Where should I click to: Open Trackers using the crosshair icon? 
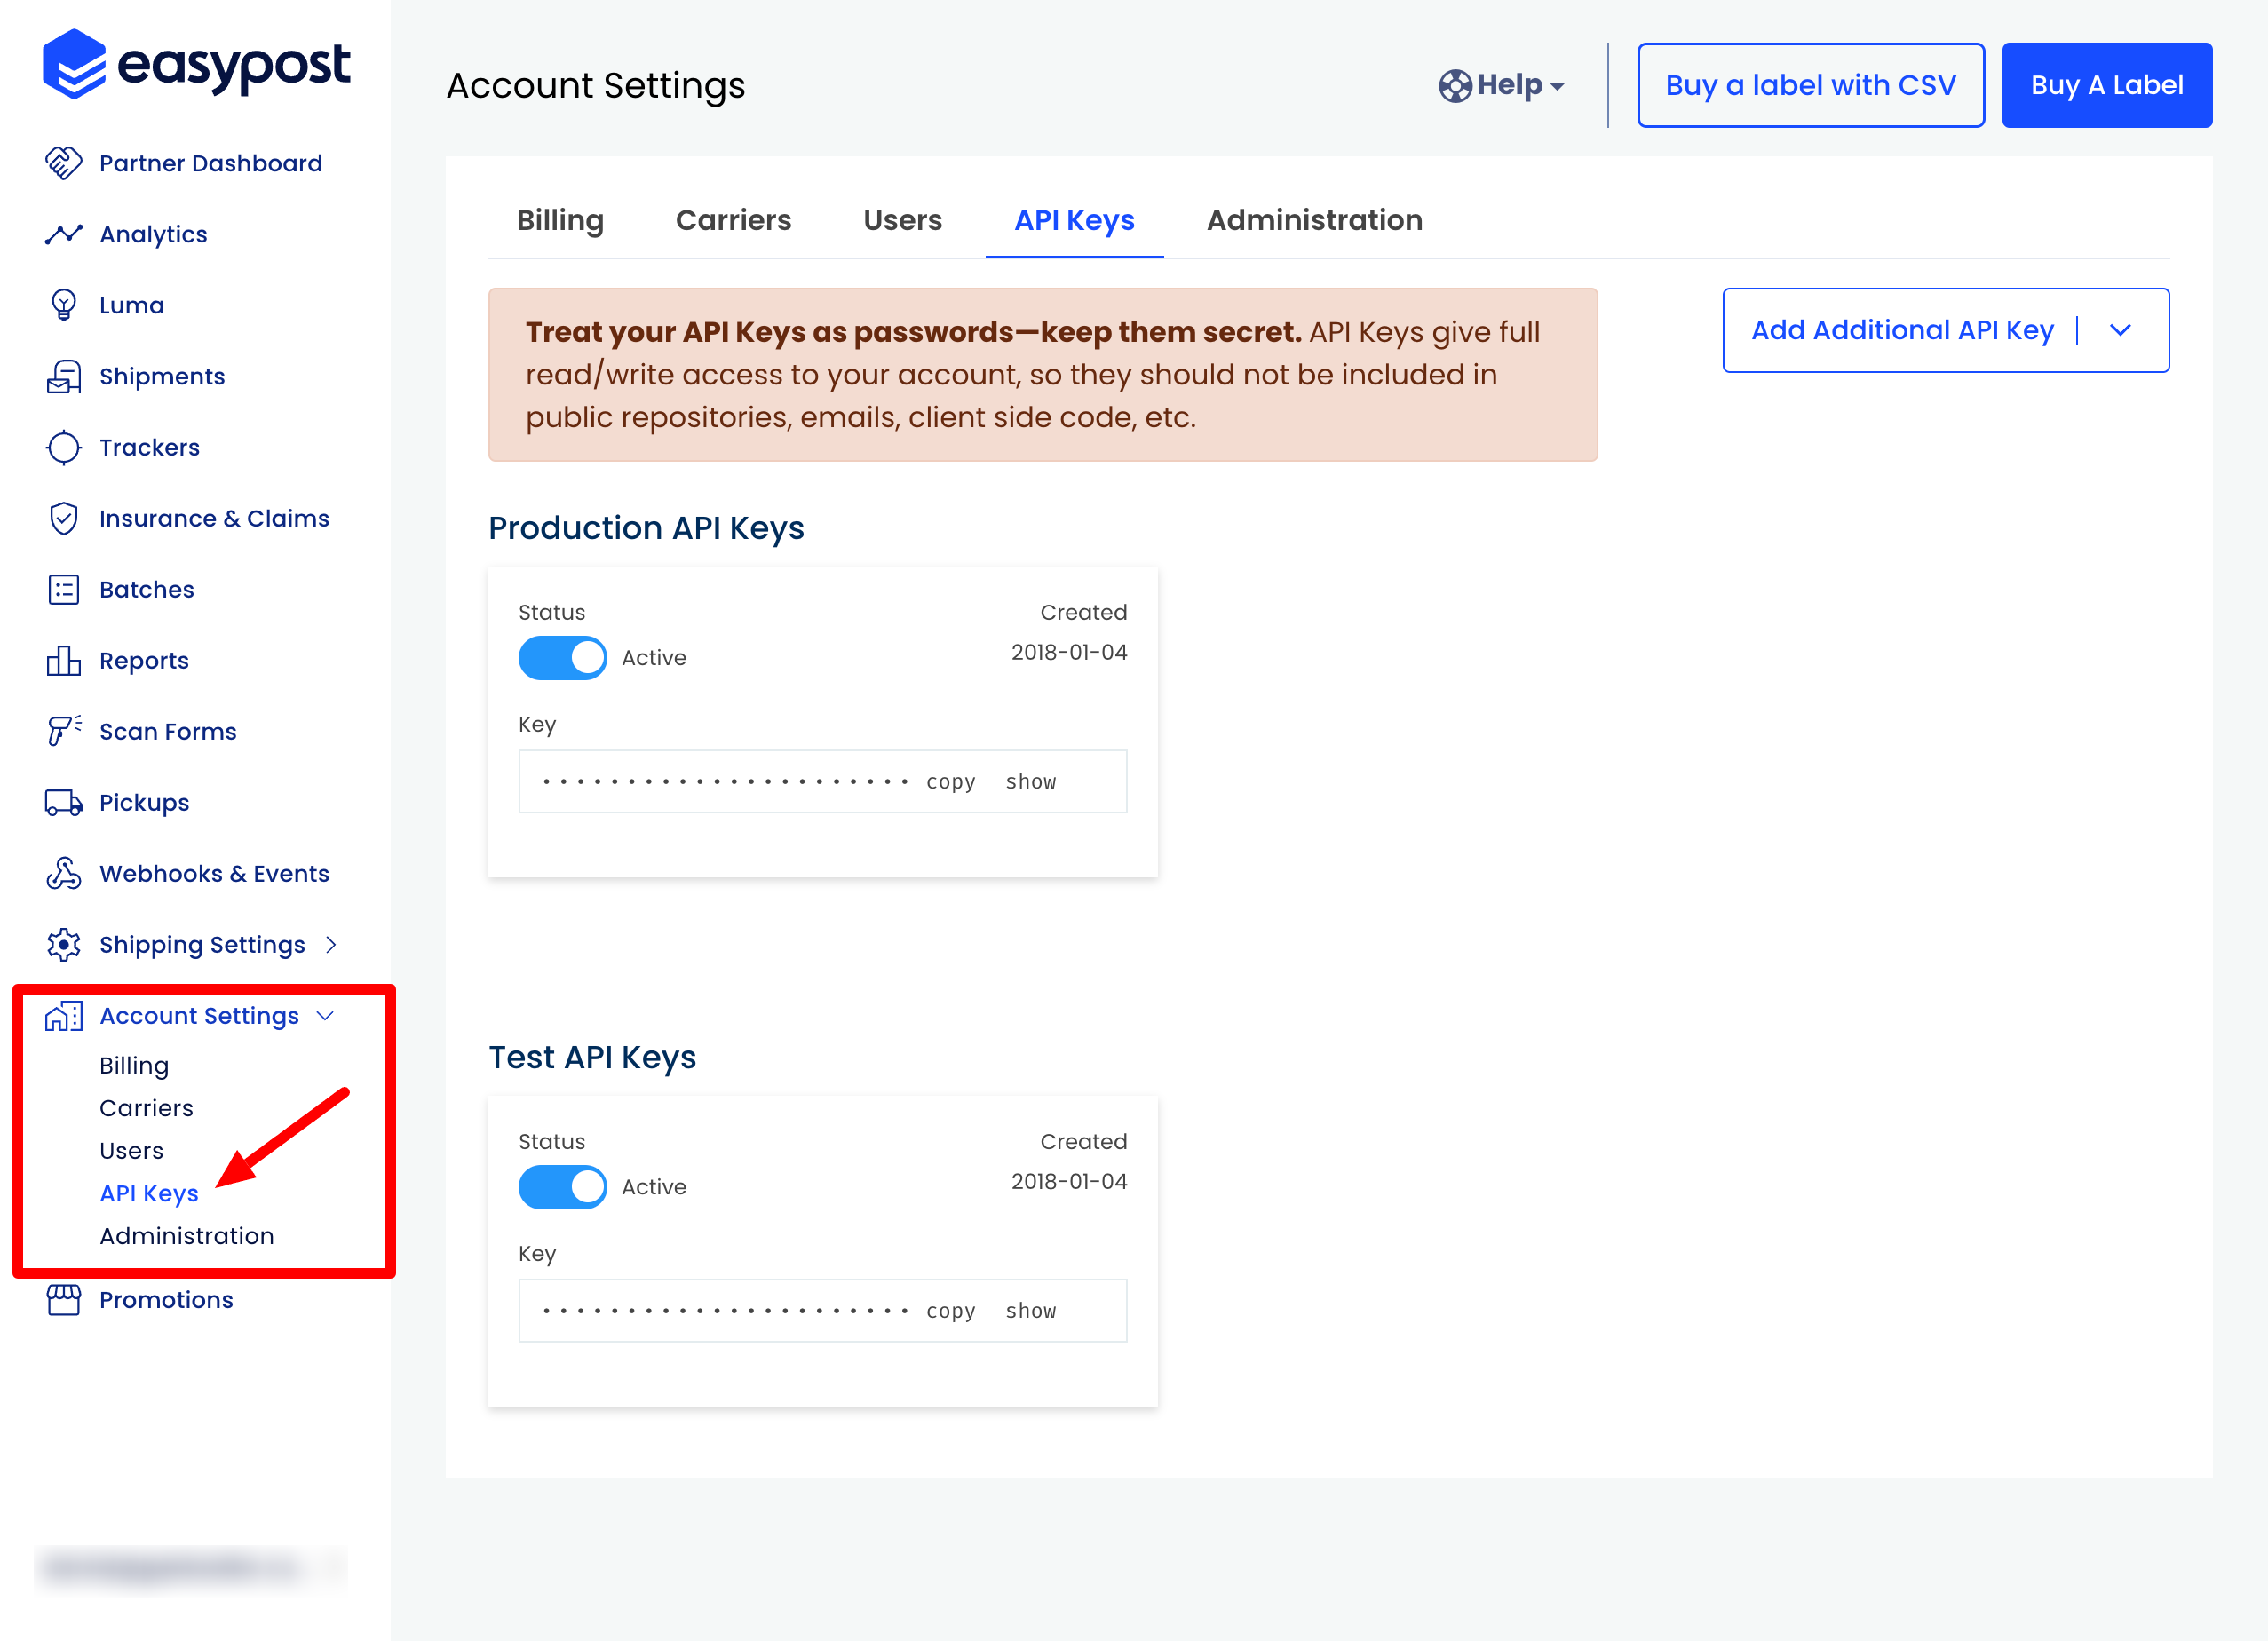tap(63, 447)
